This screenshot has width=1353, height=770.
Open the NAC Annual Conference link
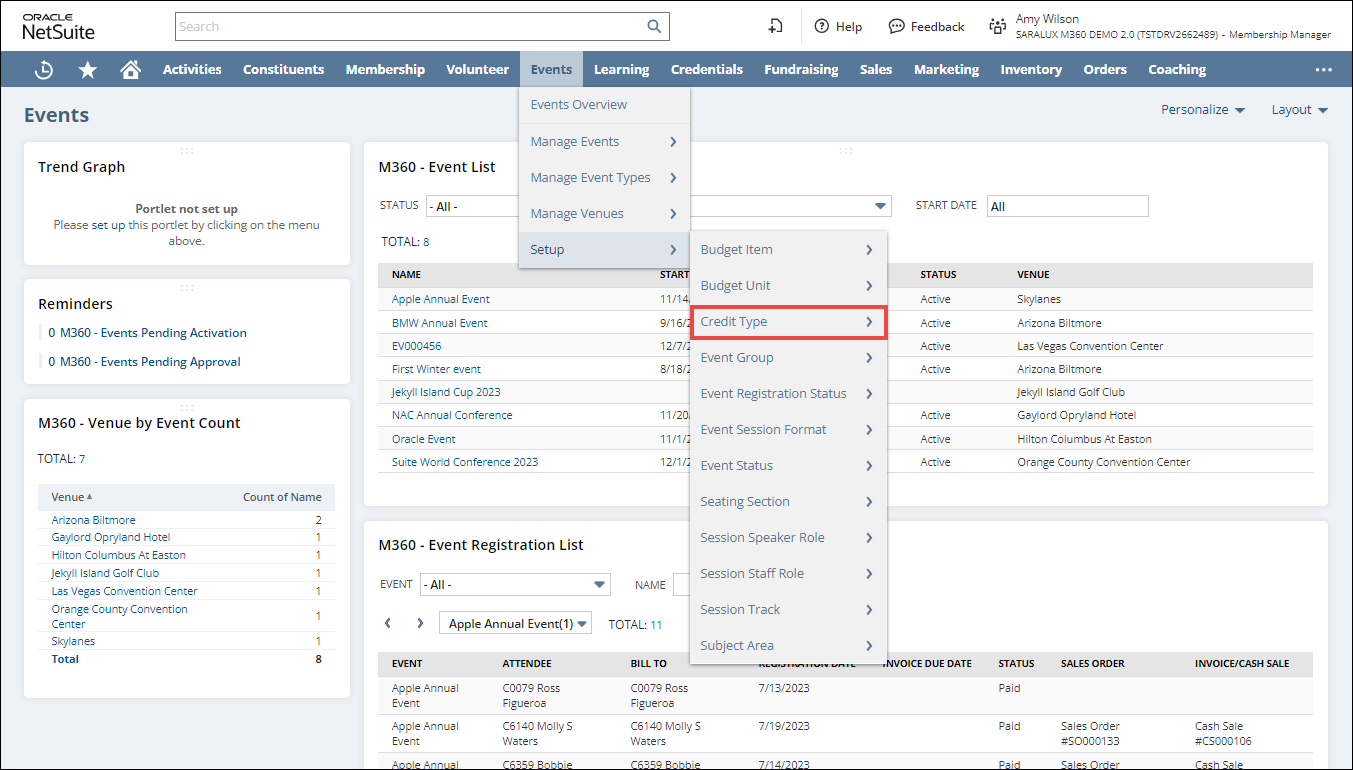452,415
